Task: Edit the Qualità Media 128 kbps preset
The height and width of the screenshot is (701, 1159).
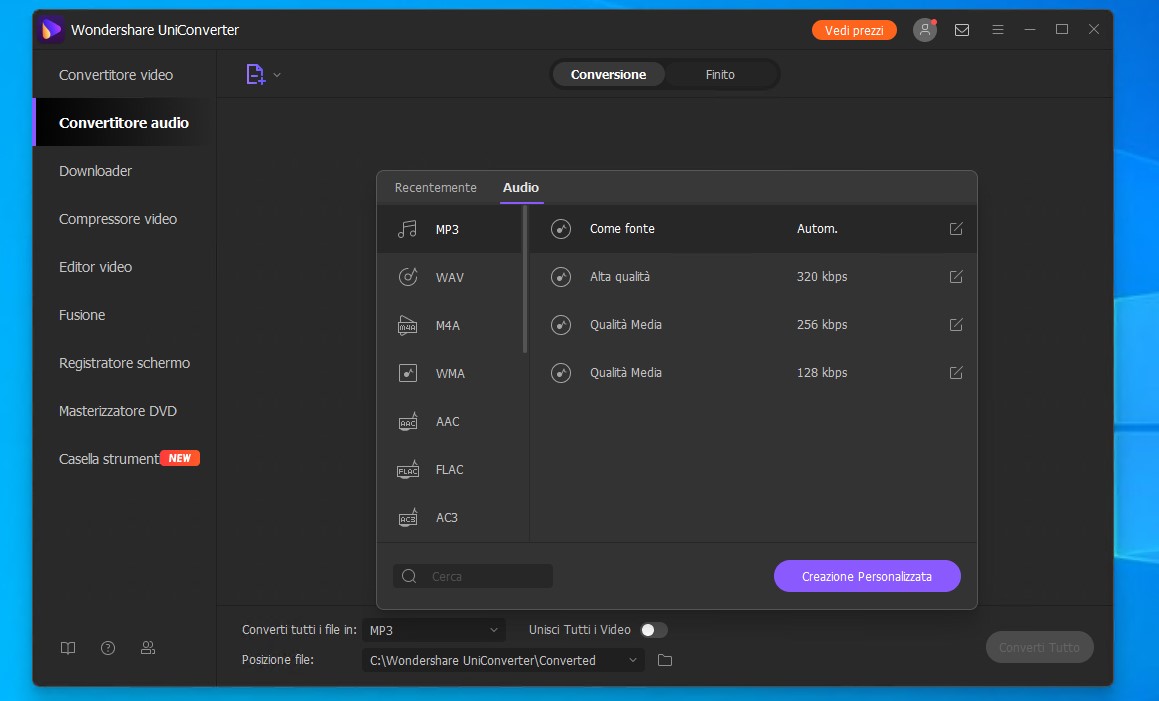Action: pyautogui.click(x=956, y=373)
